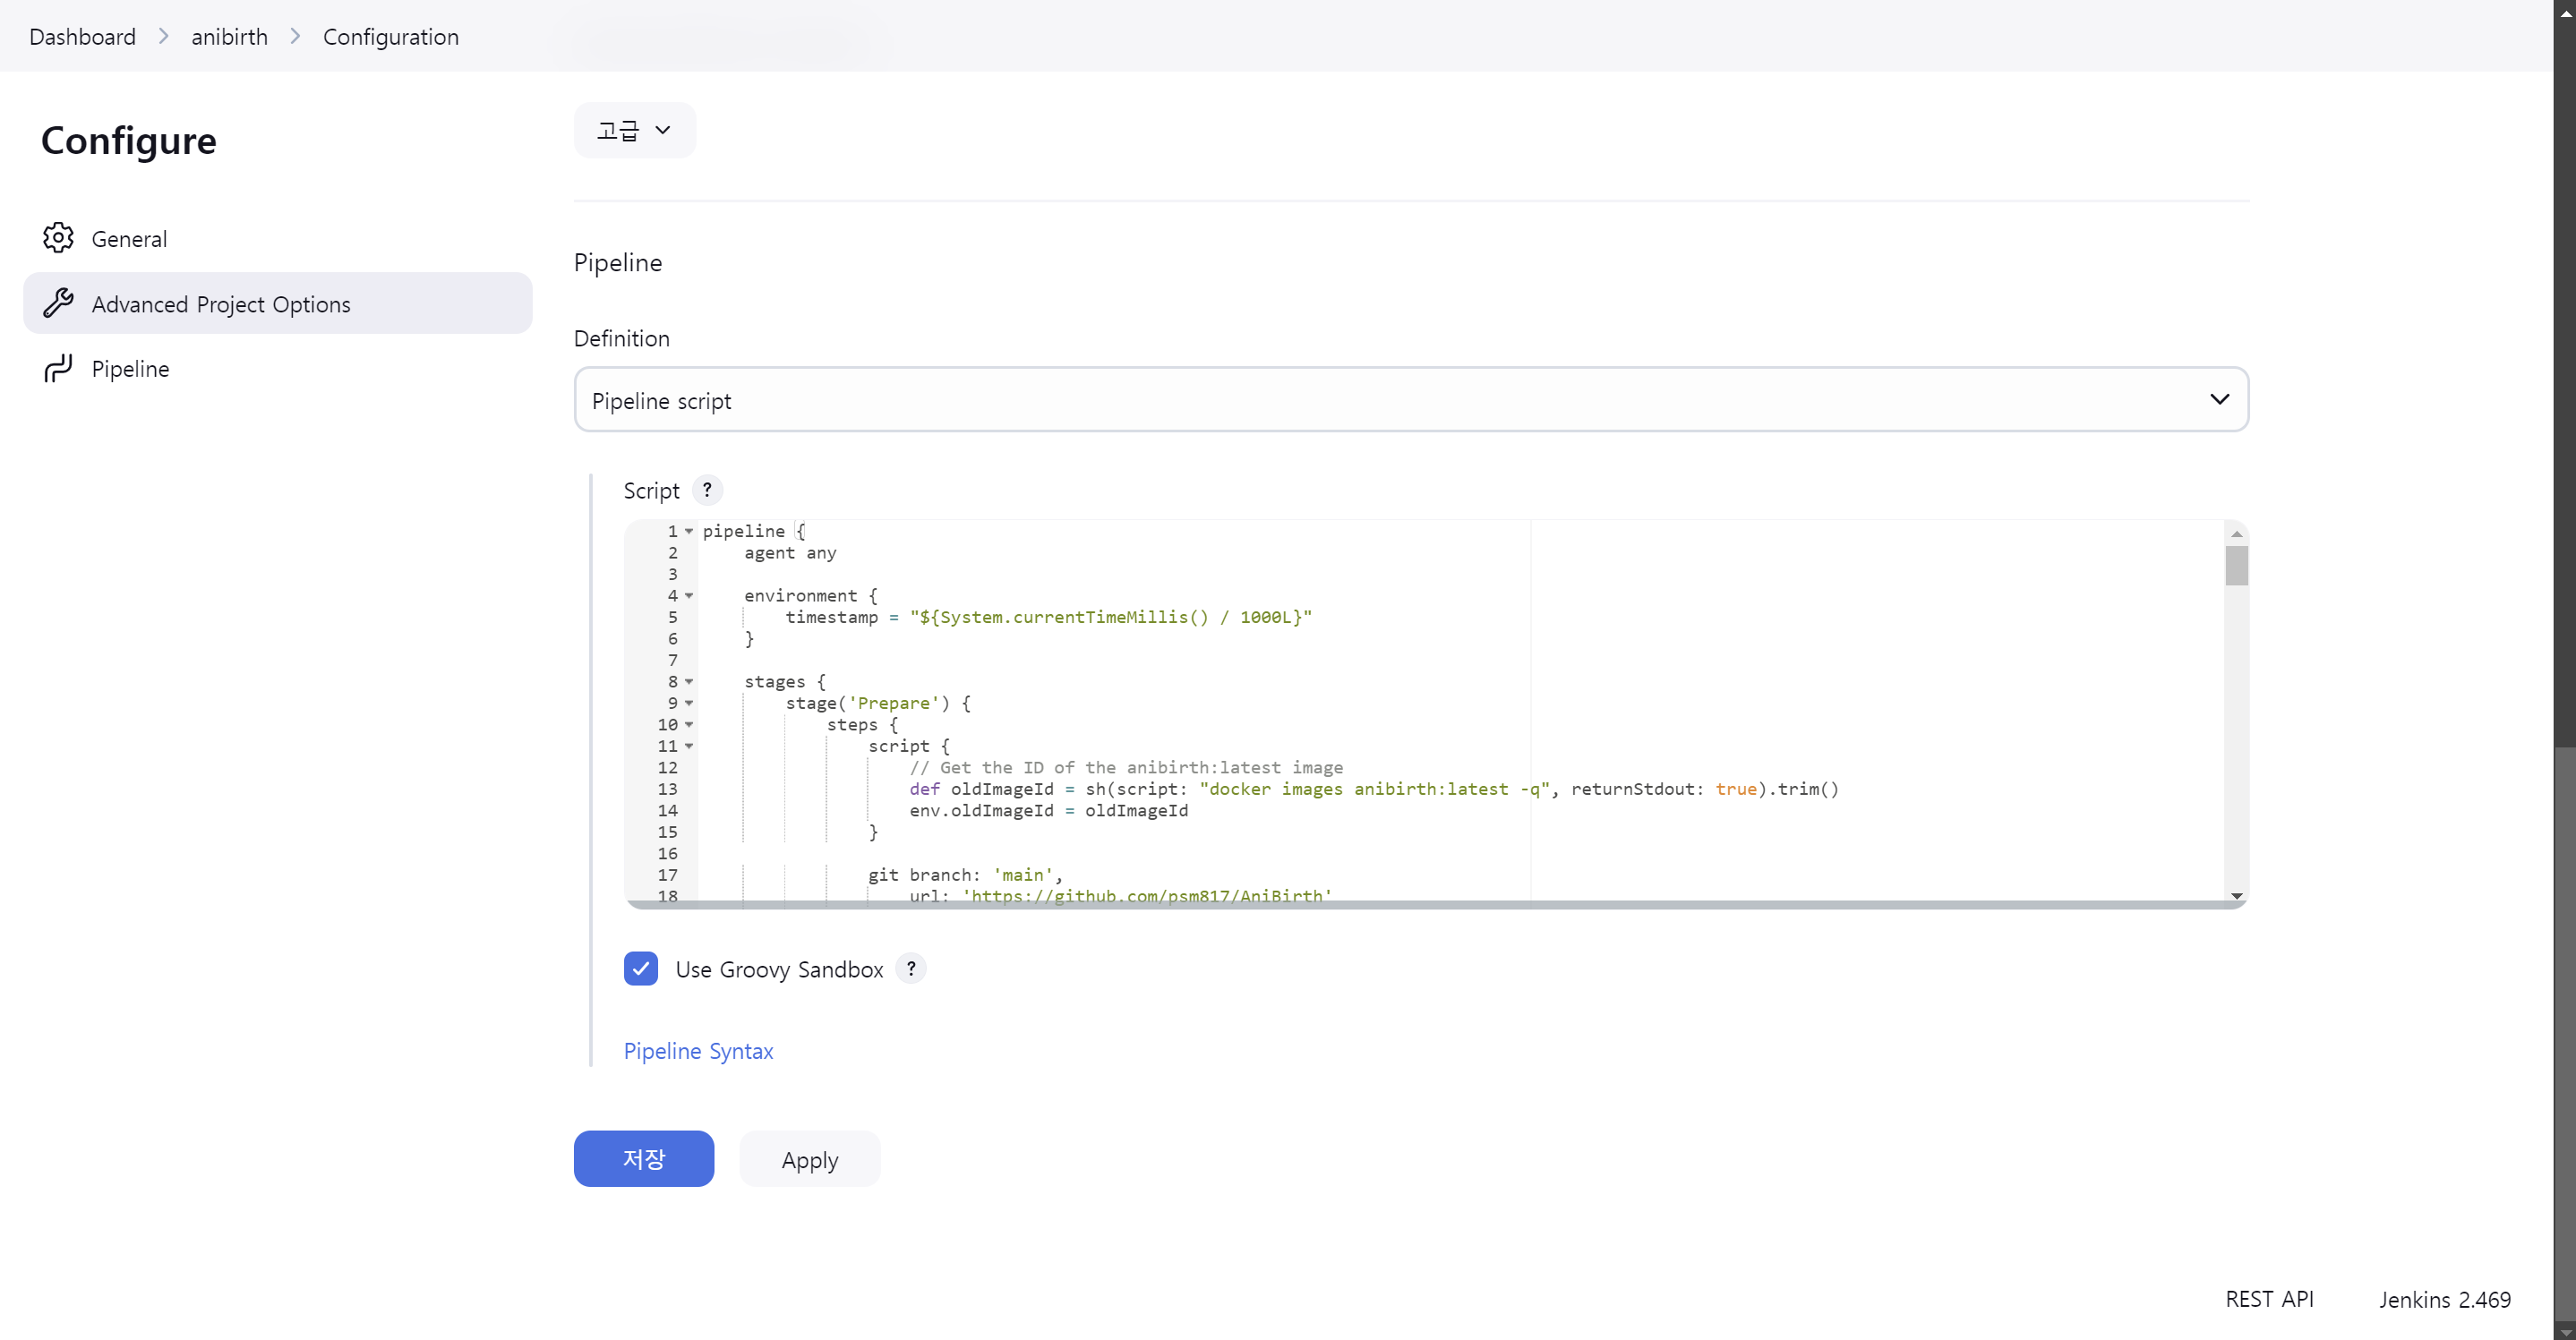Uncheck Use Groovy Sandbox checkbox

click(640, 968)
